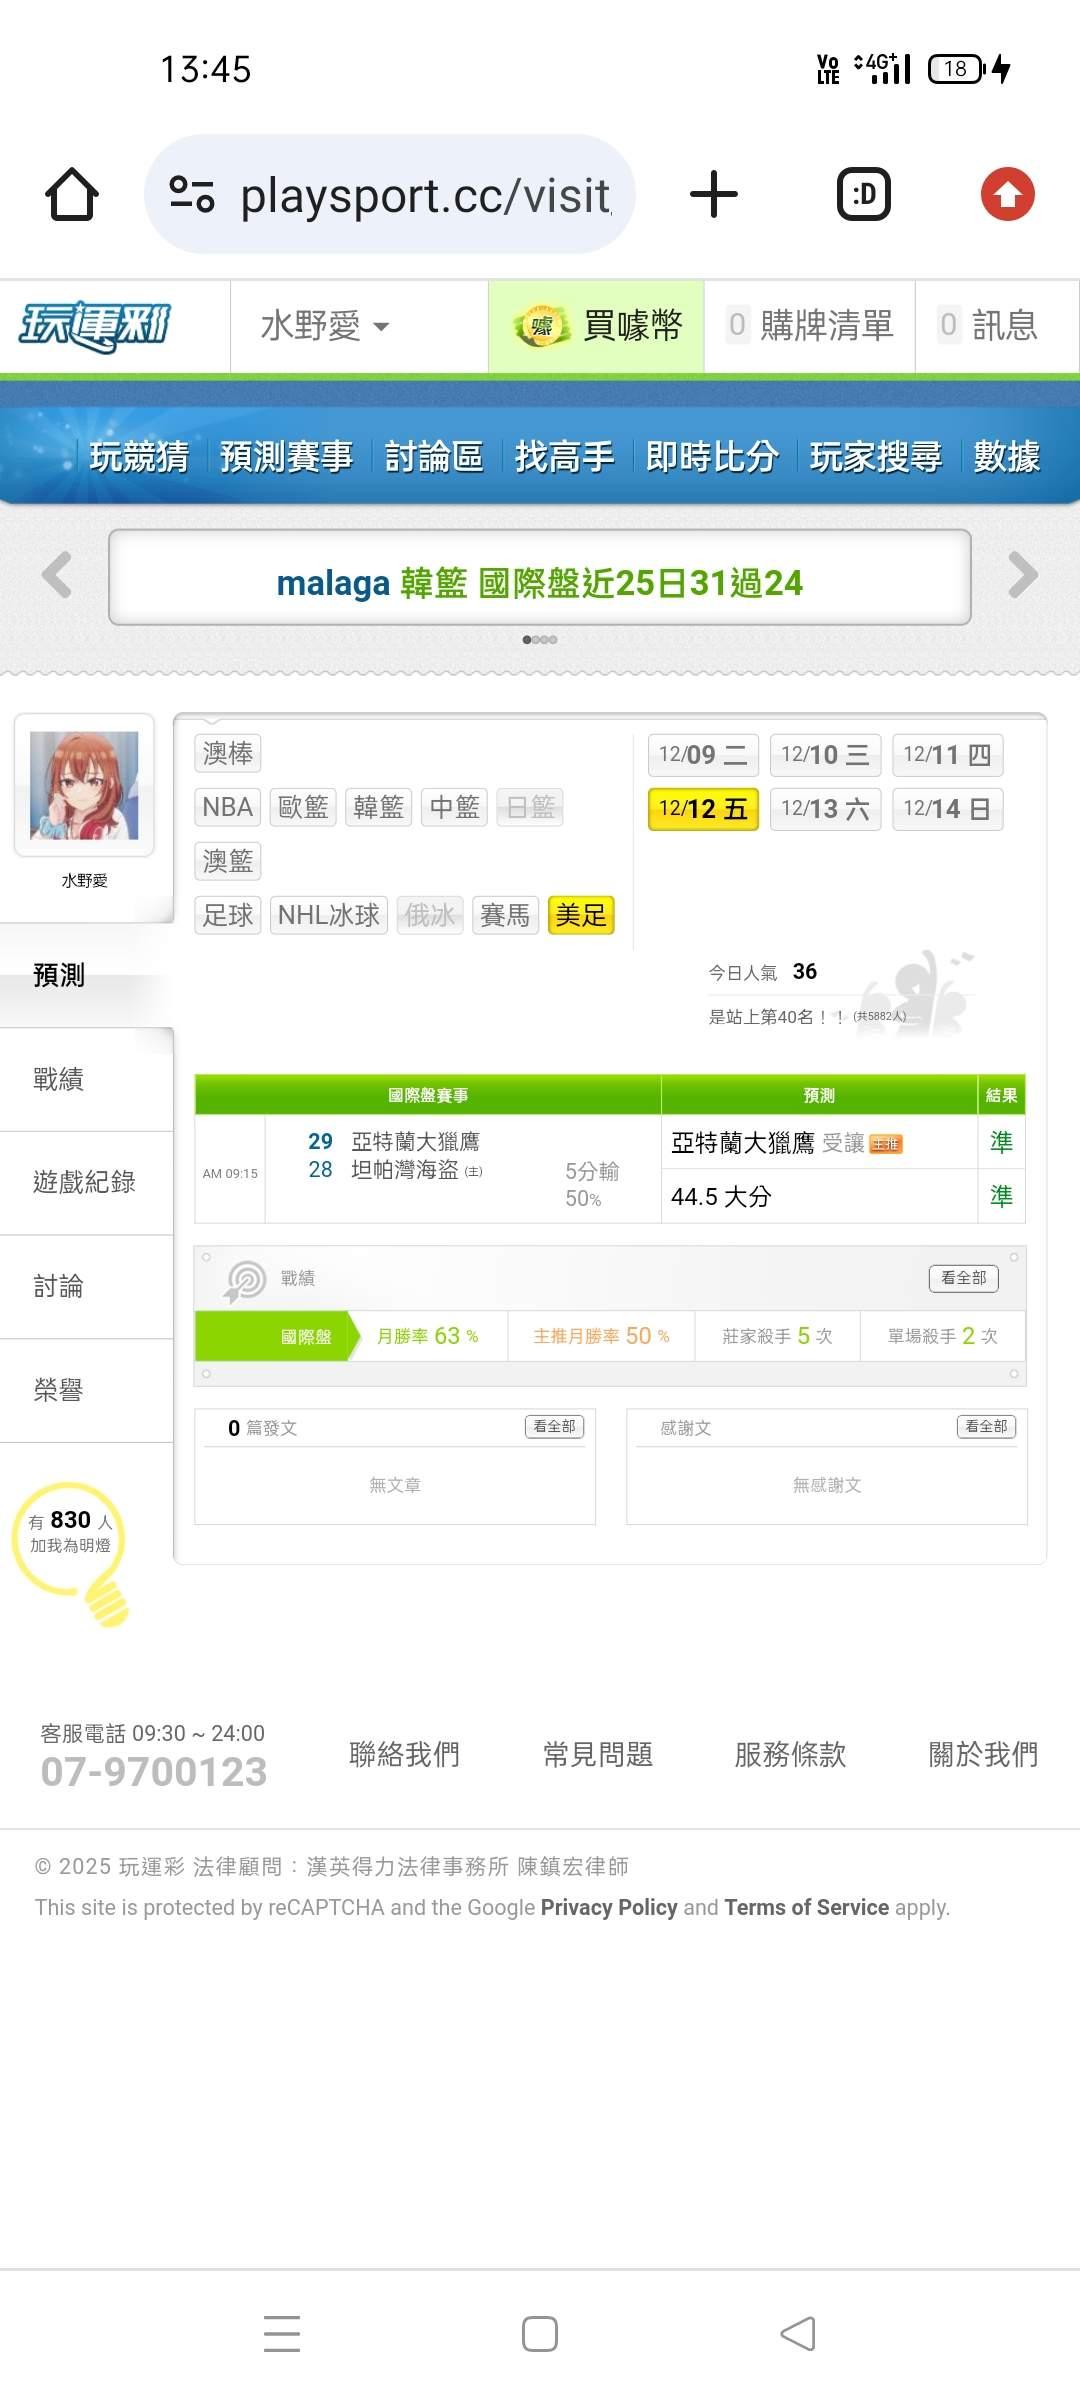Click the 玩運彩 site logo

click(x=95, y=326)
